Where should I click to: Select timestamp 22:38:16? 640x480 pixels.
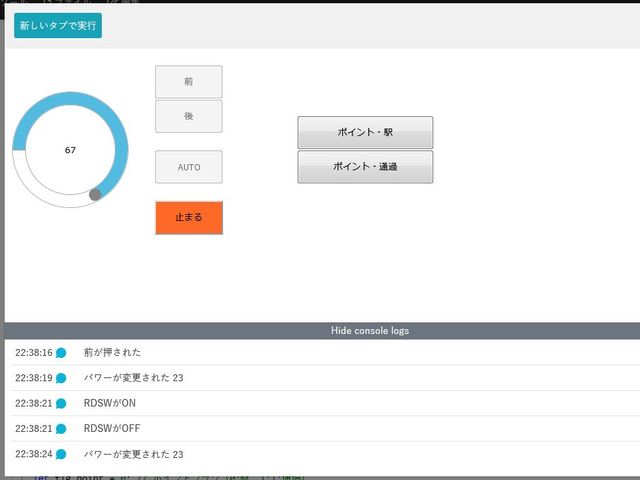[34, 353]
